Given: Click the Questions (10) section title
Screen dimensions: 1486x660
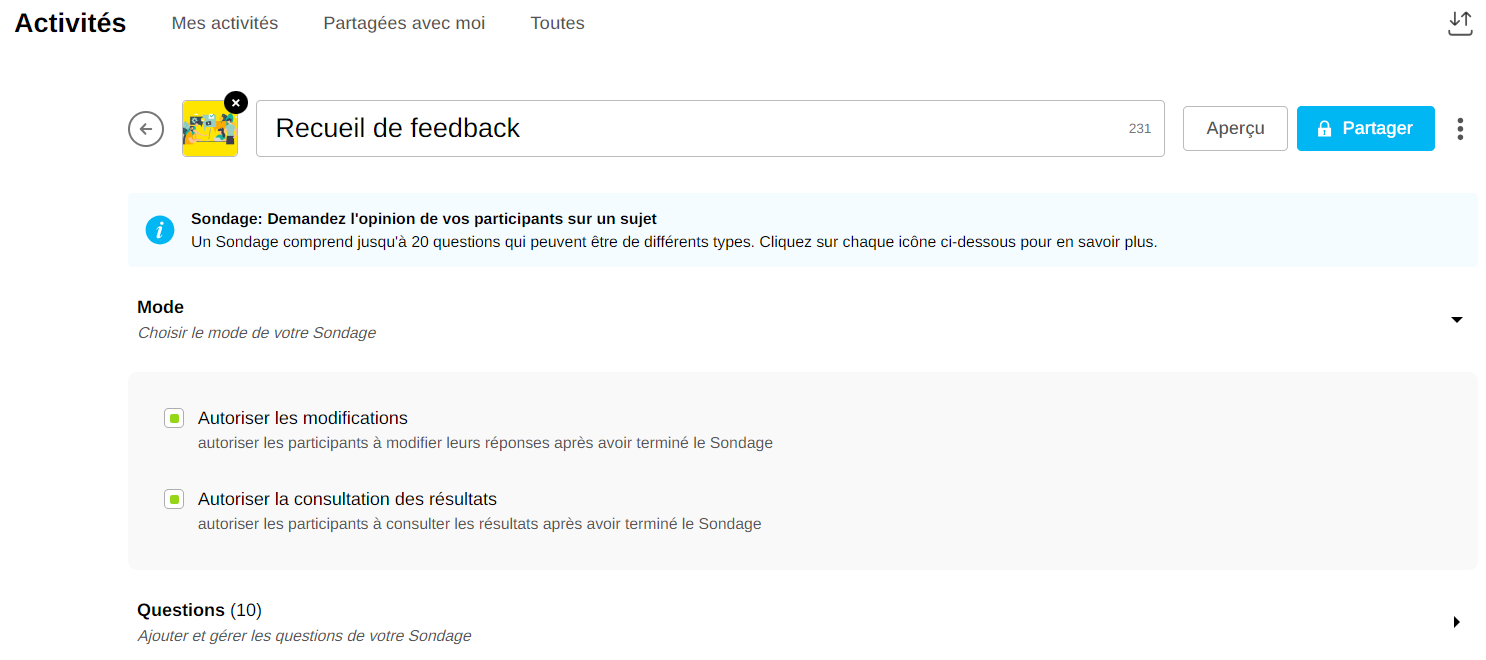Looking at the screenshot, I should pyautogui.click(x=199, y=610).
